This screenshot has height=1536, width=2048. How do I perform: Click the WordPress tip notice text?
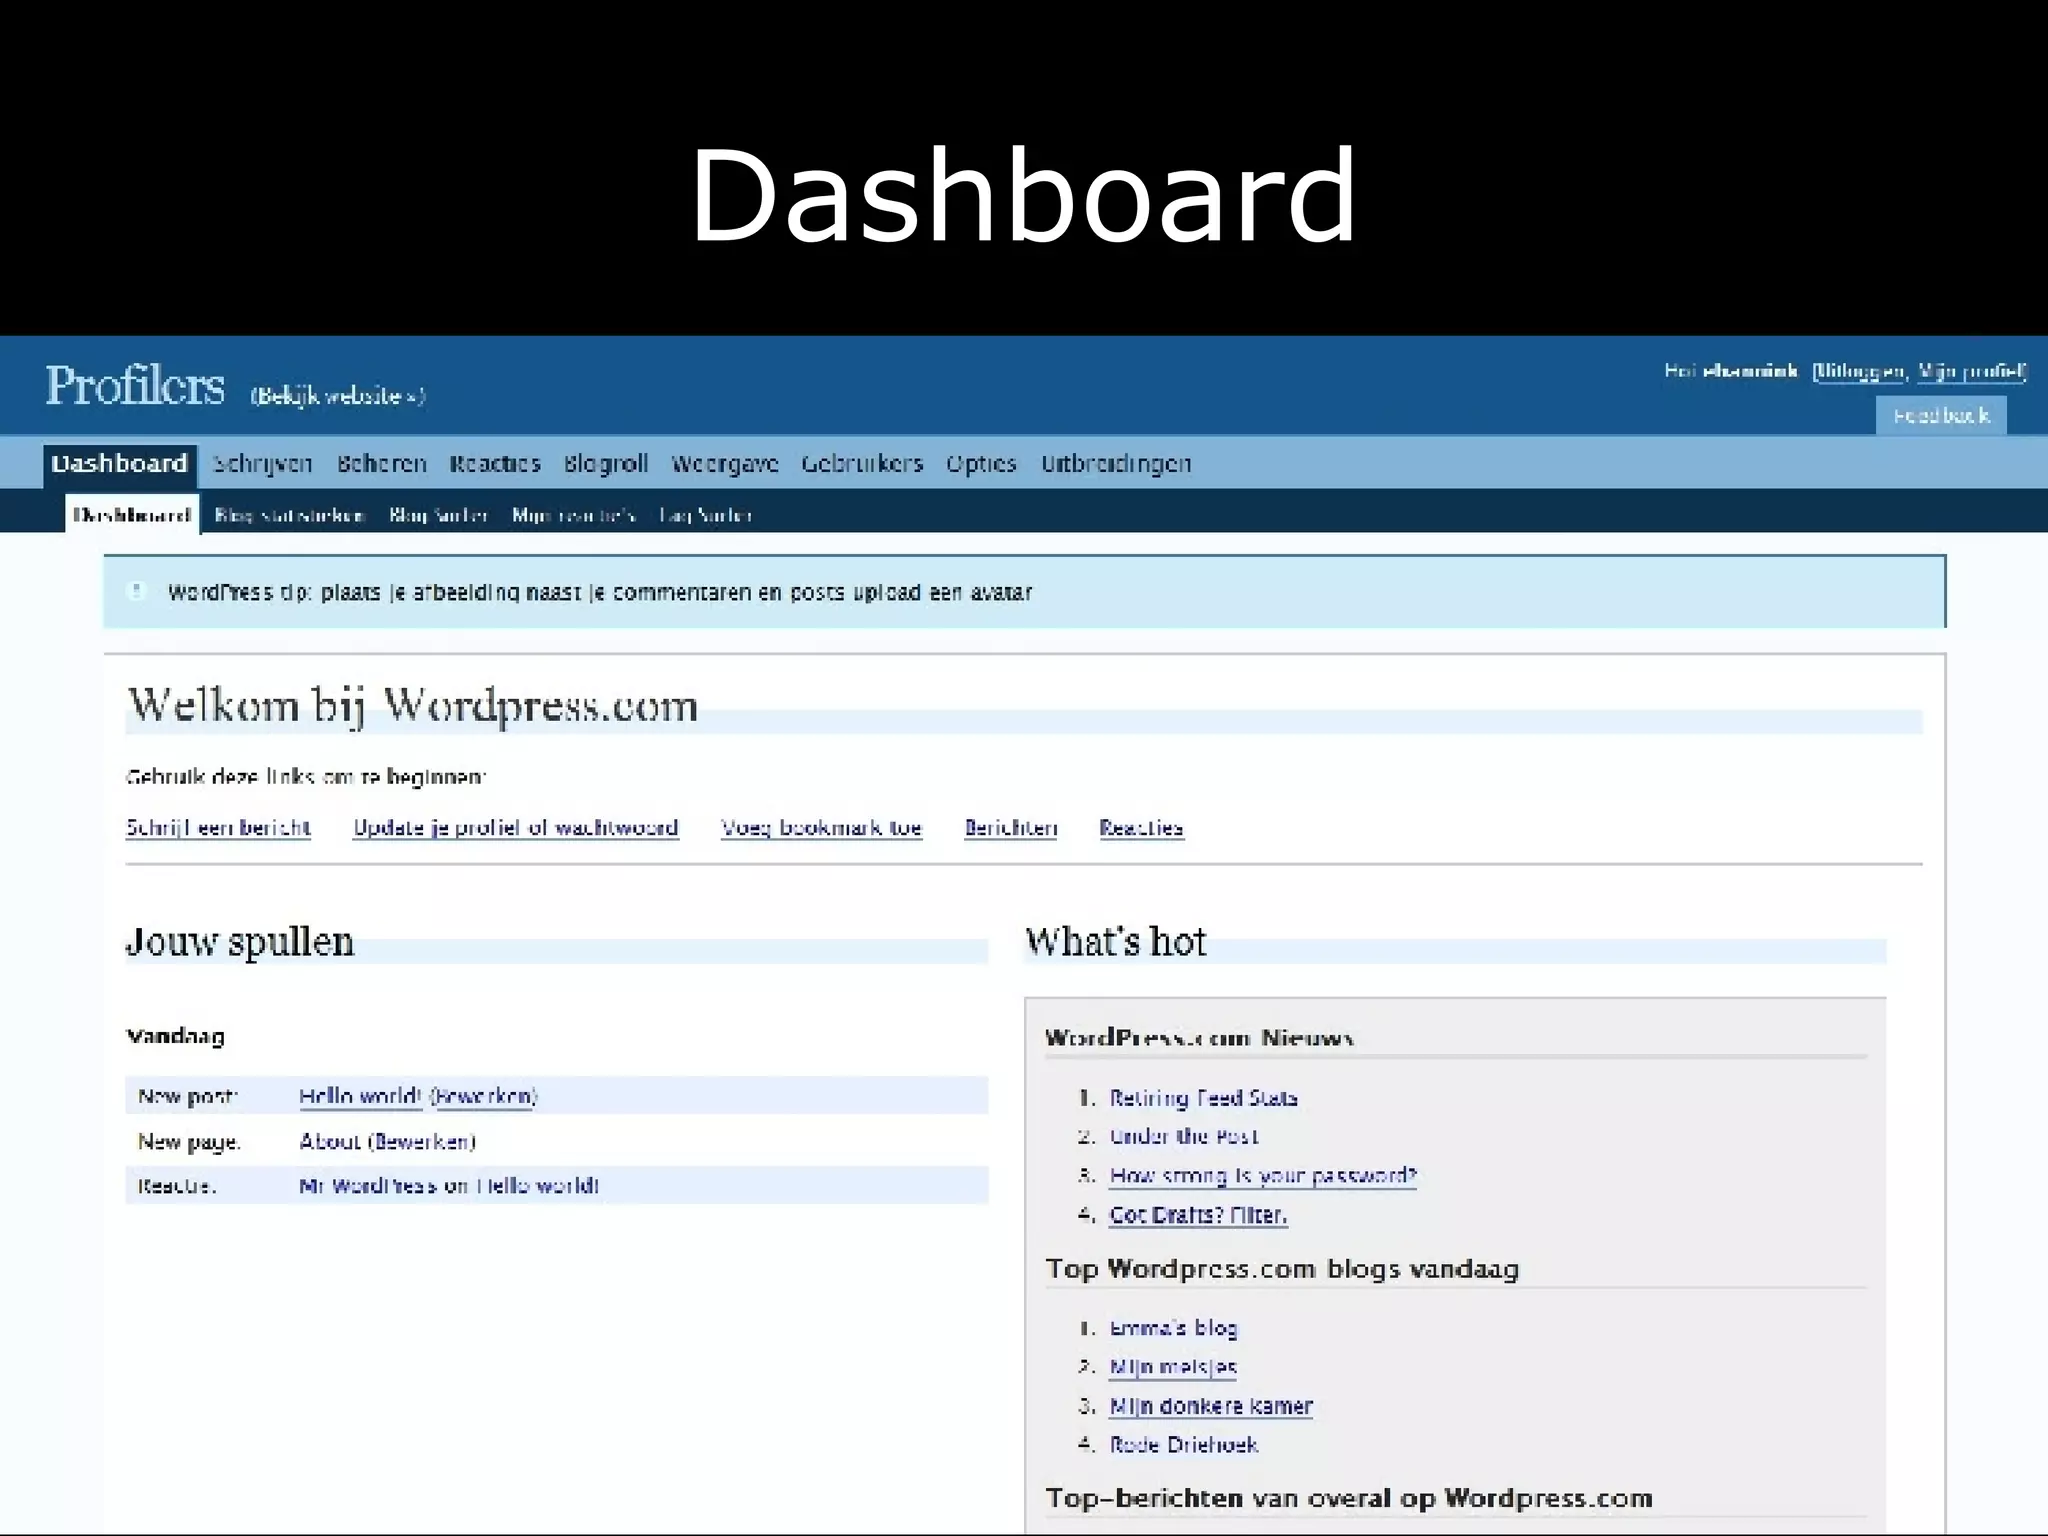pos(600,592)
